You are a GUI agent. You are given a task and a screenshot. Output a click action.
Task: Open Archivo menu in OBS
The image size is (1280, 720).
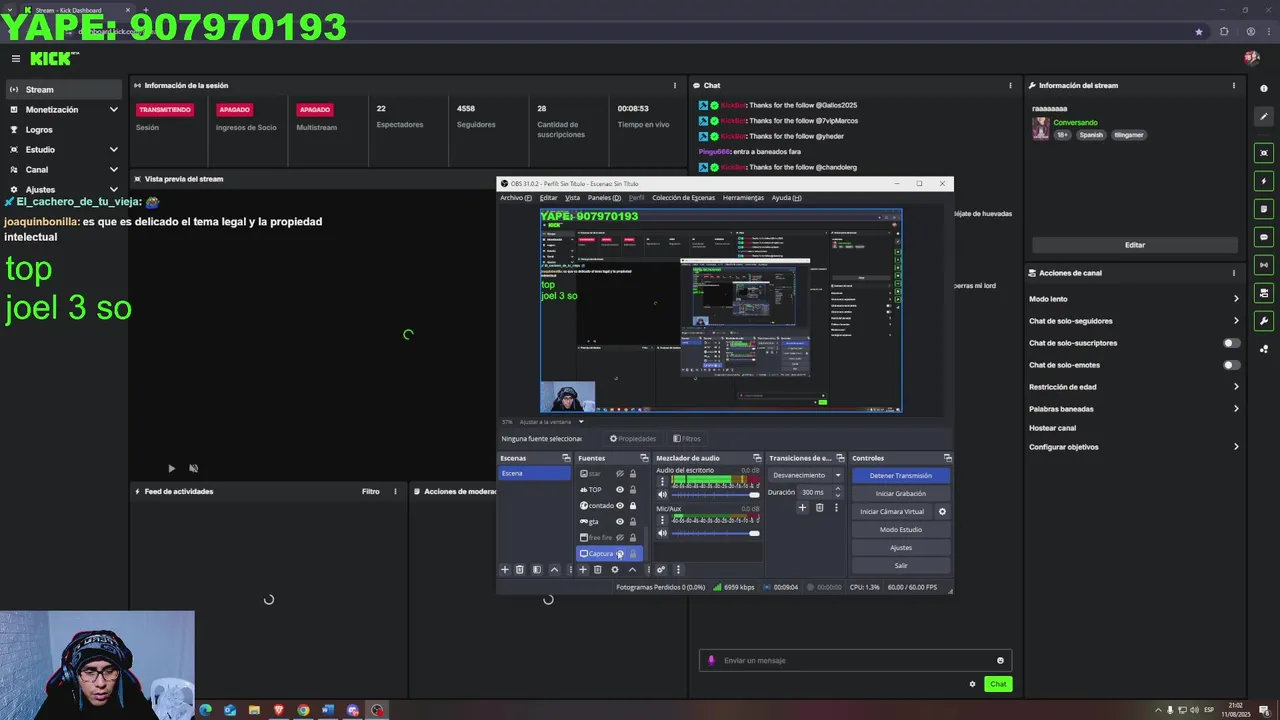[515, 198]
